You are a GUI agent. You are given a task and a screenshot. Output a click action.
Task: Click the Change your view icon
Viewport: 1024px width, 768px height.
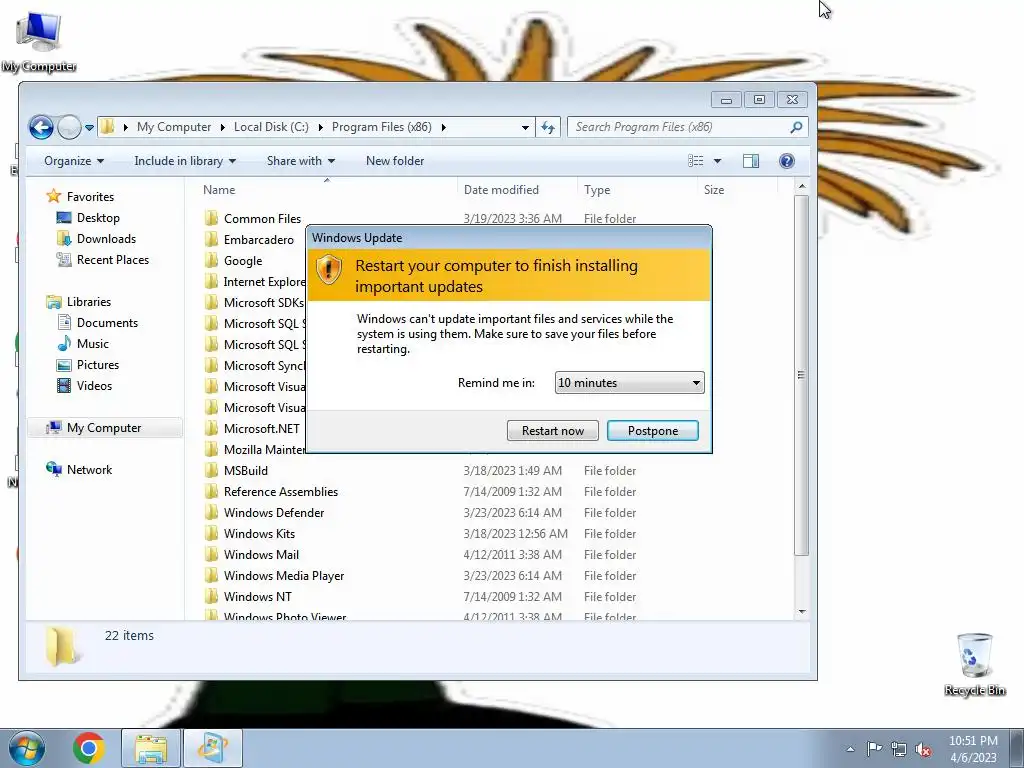click(x=696, y=161)
